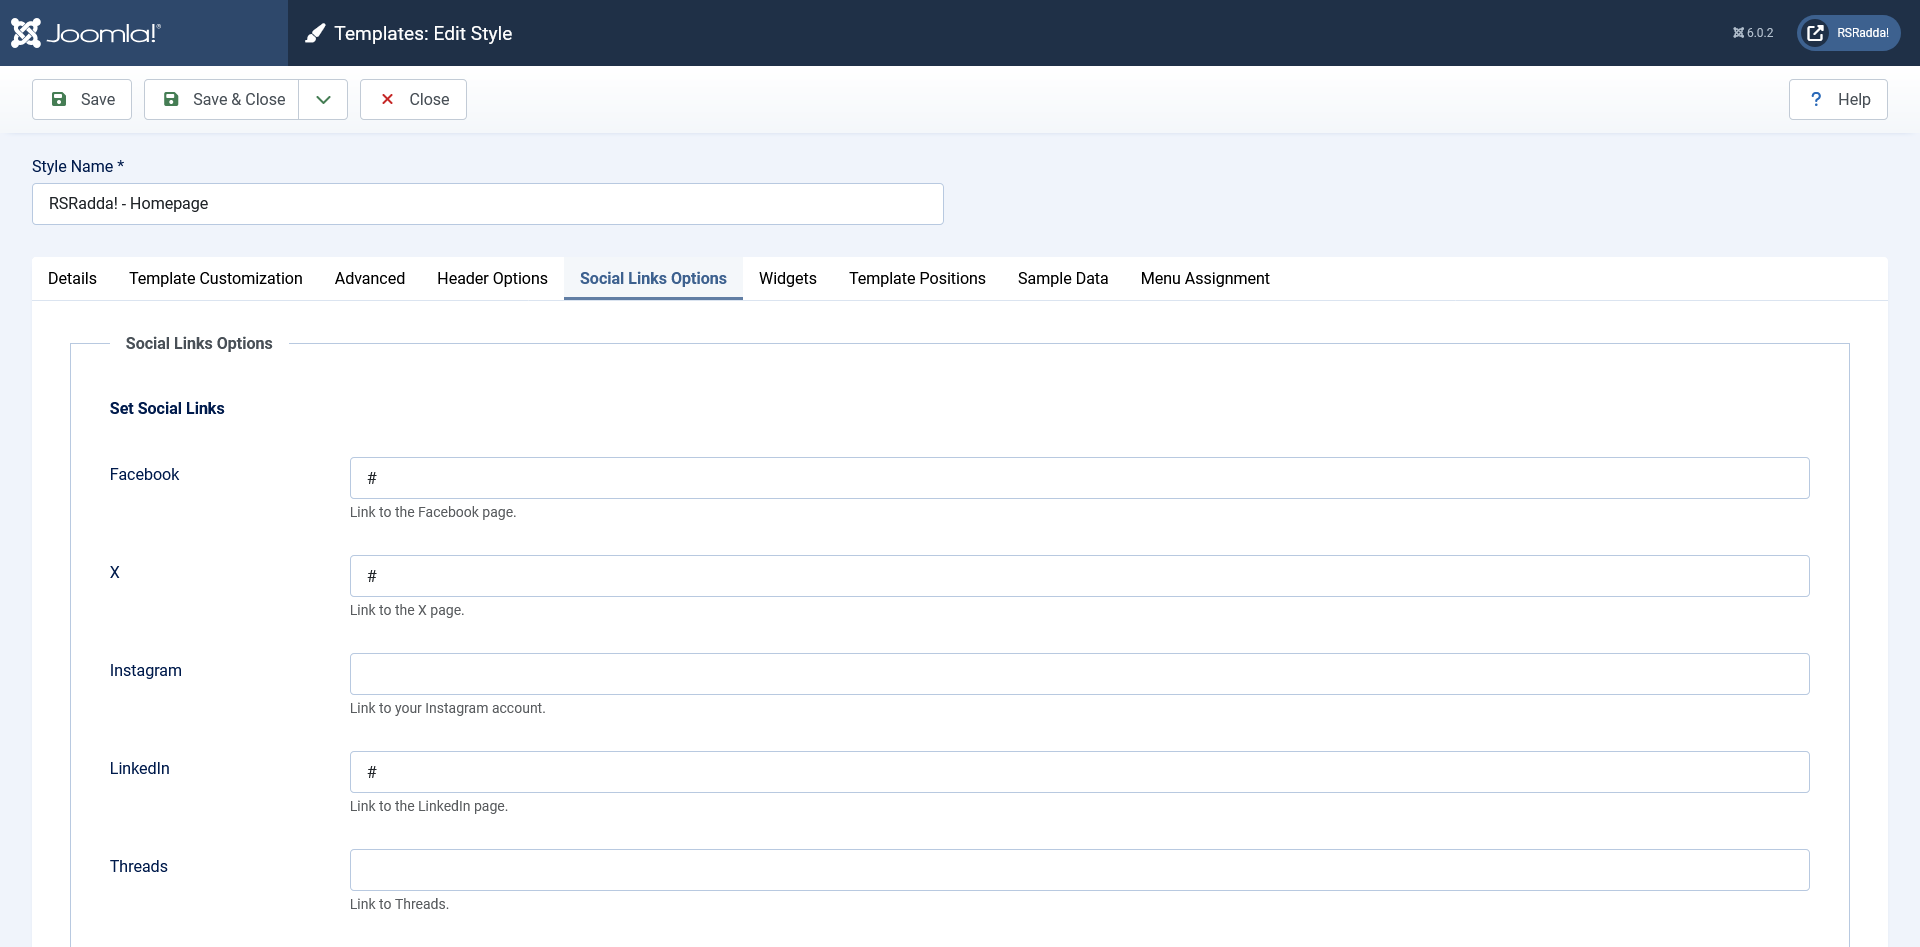
Task: Click the paintbrush icon beside Templates title
Action: click(x=315, y=34)
